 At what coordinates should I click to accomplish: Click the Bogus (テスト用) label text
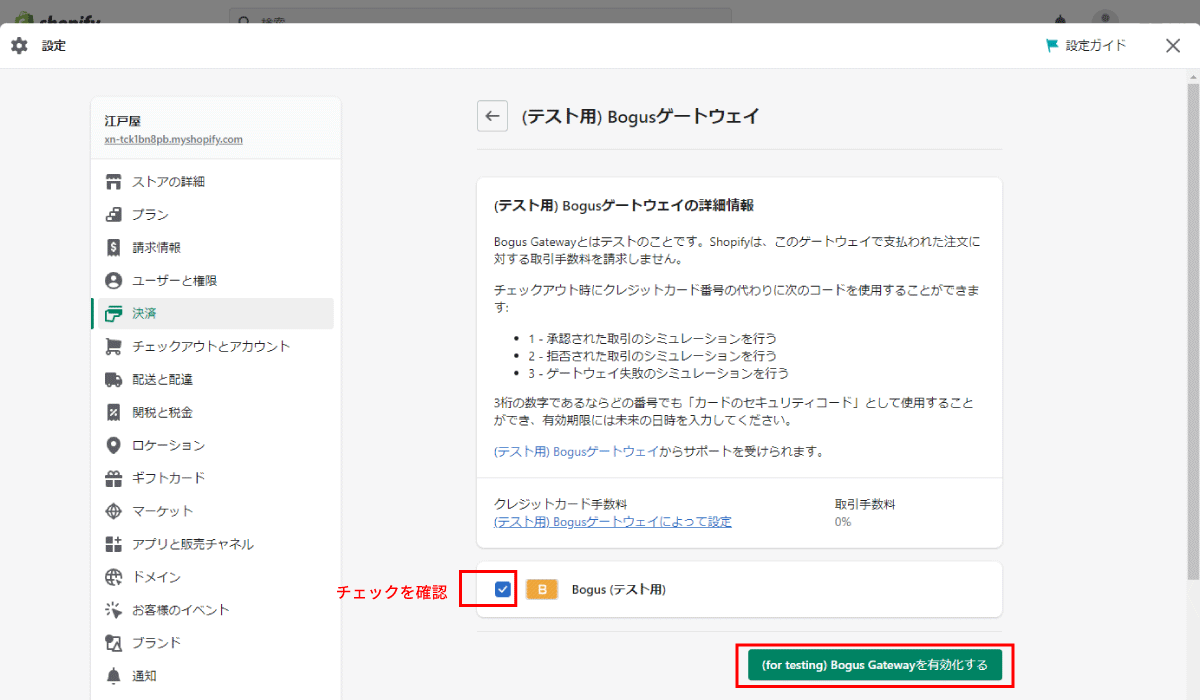[619, 590]
